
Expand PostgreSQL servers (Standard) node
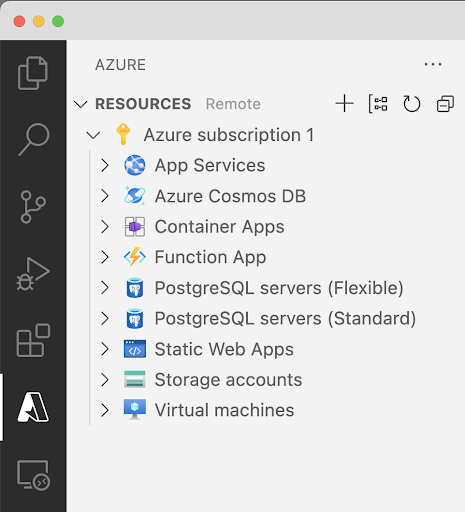105,318
